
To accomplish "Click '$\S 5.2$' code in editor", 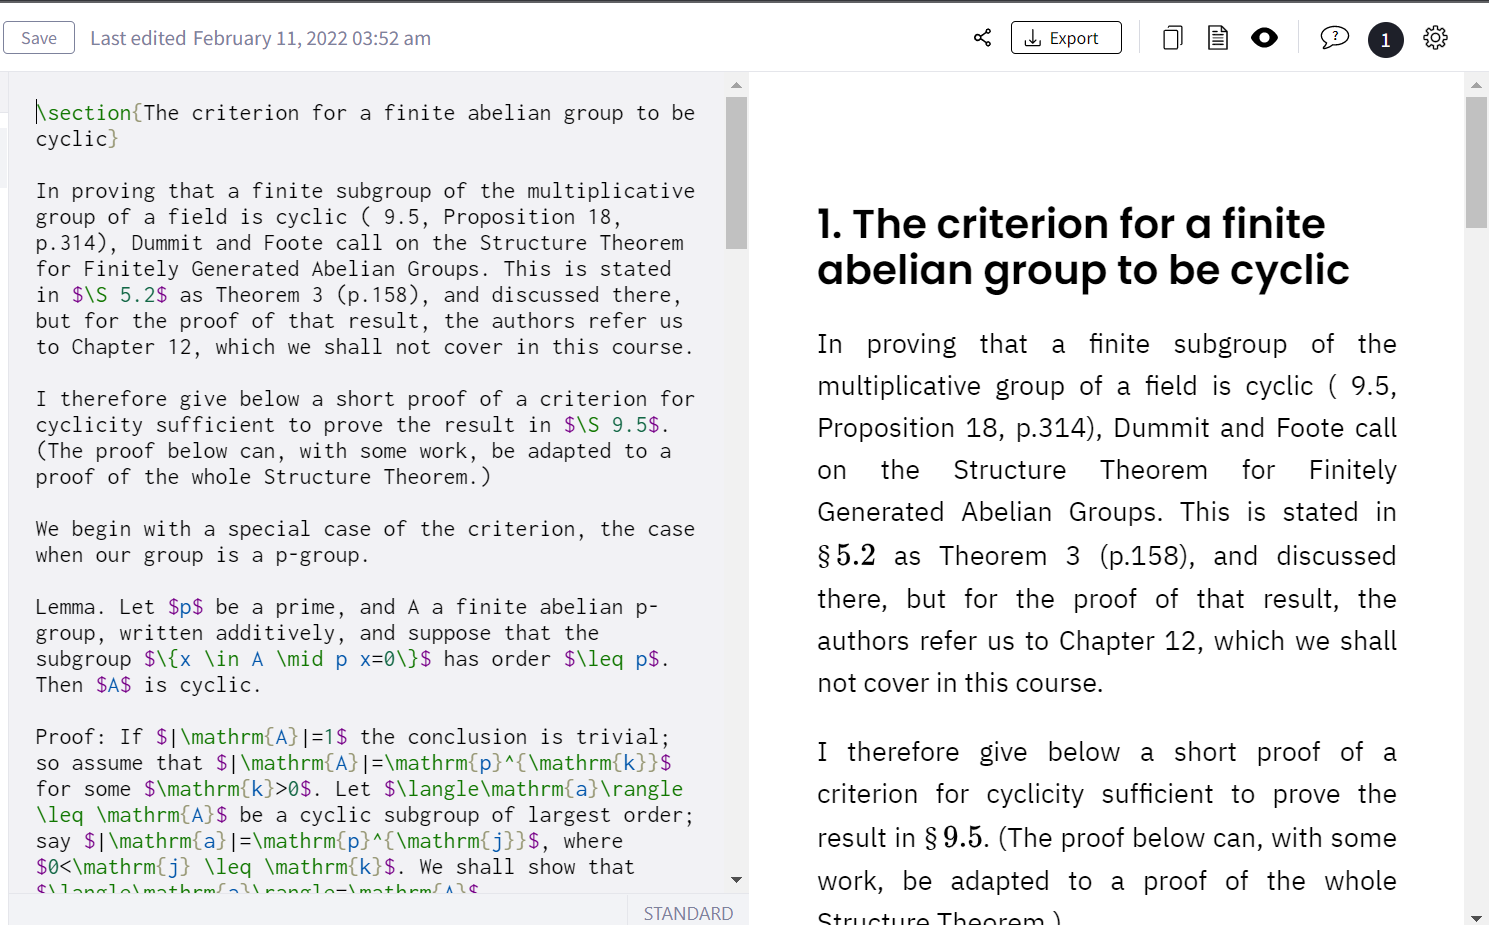I will coord(120,295).
